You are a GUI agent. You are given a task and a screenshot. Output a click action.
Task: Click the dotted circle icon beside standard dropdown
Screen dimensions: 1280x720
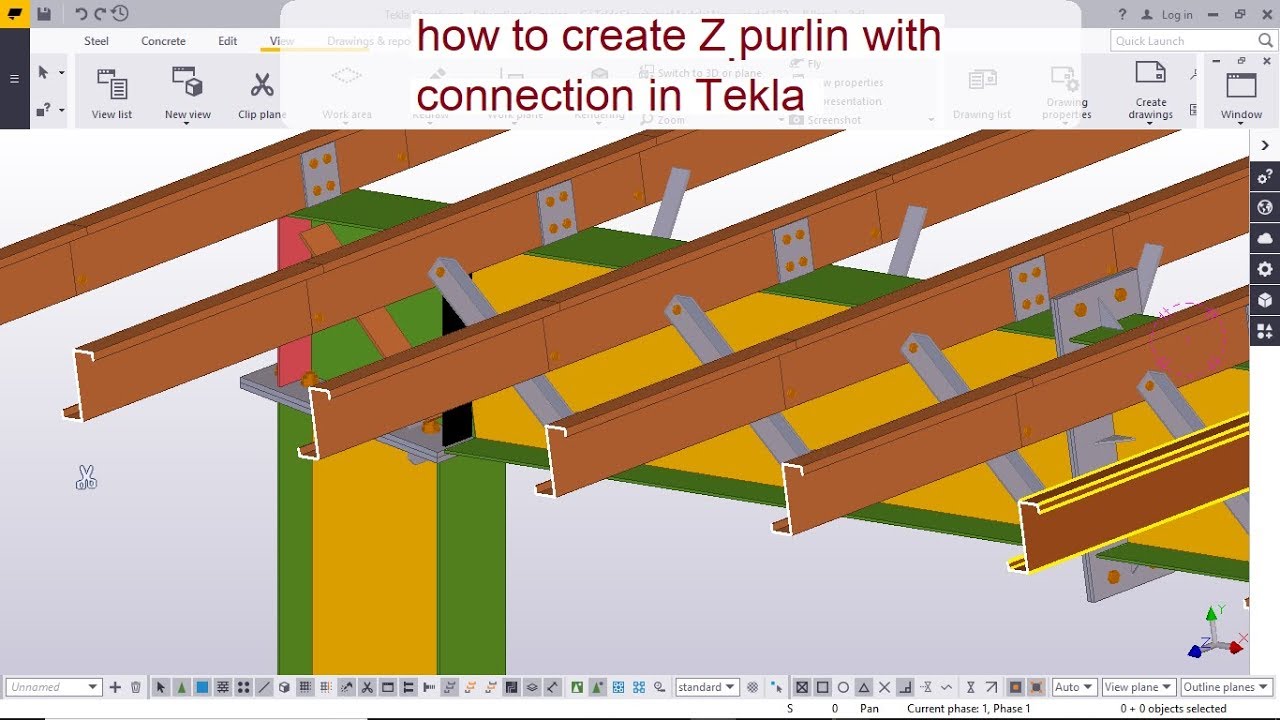pos(753,687)
